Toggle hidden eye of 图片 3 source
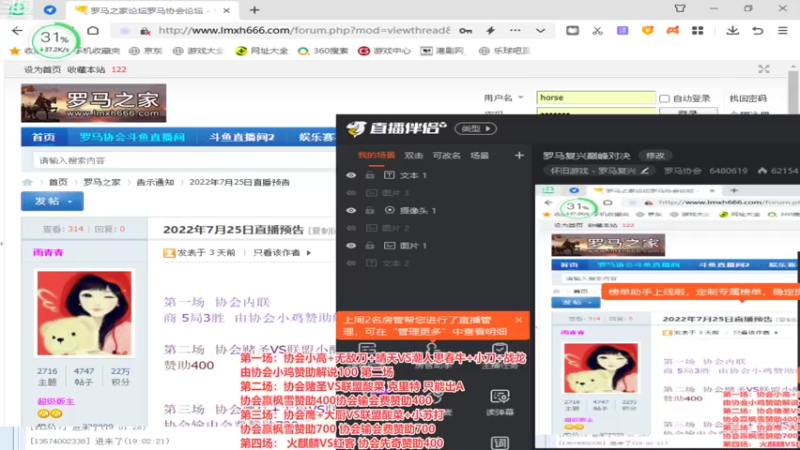 (351, 193)
